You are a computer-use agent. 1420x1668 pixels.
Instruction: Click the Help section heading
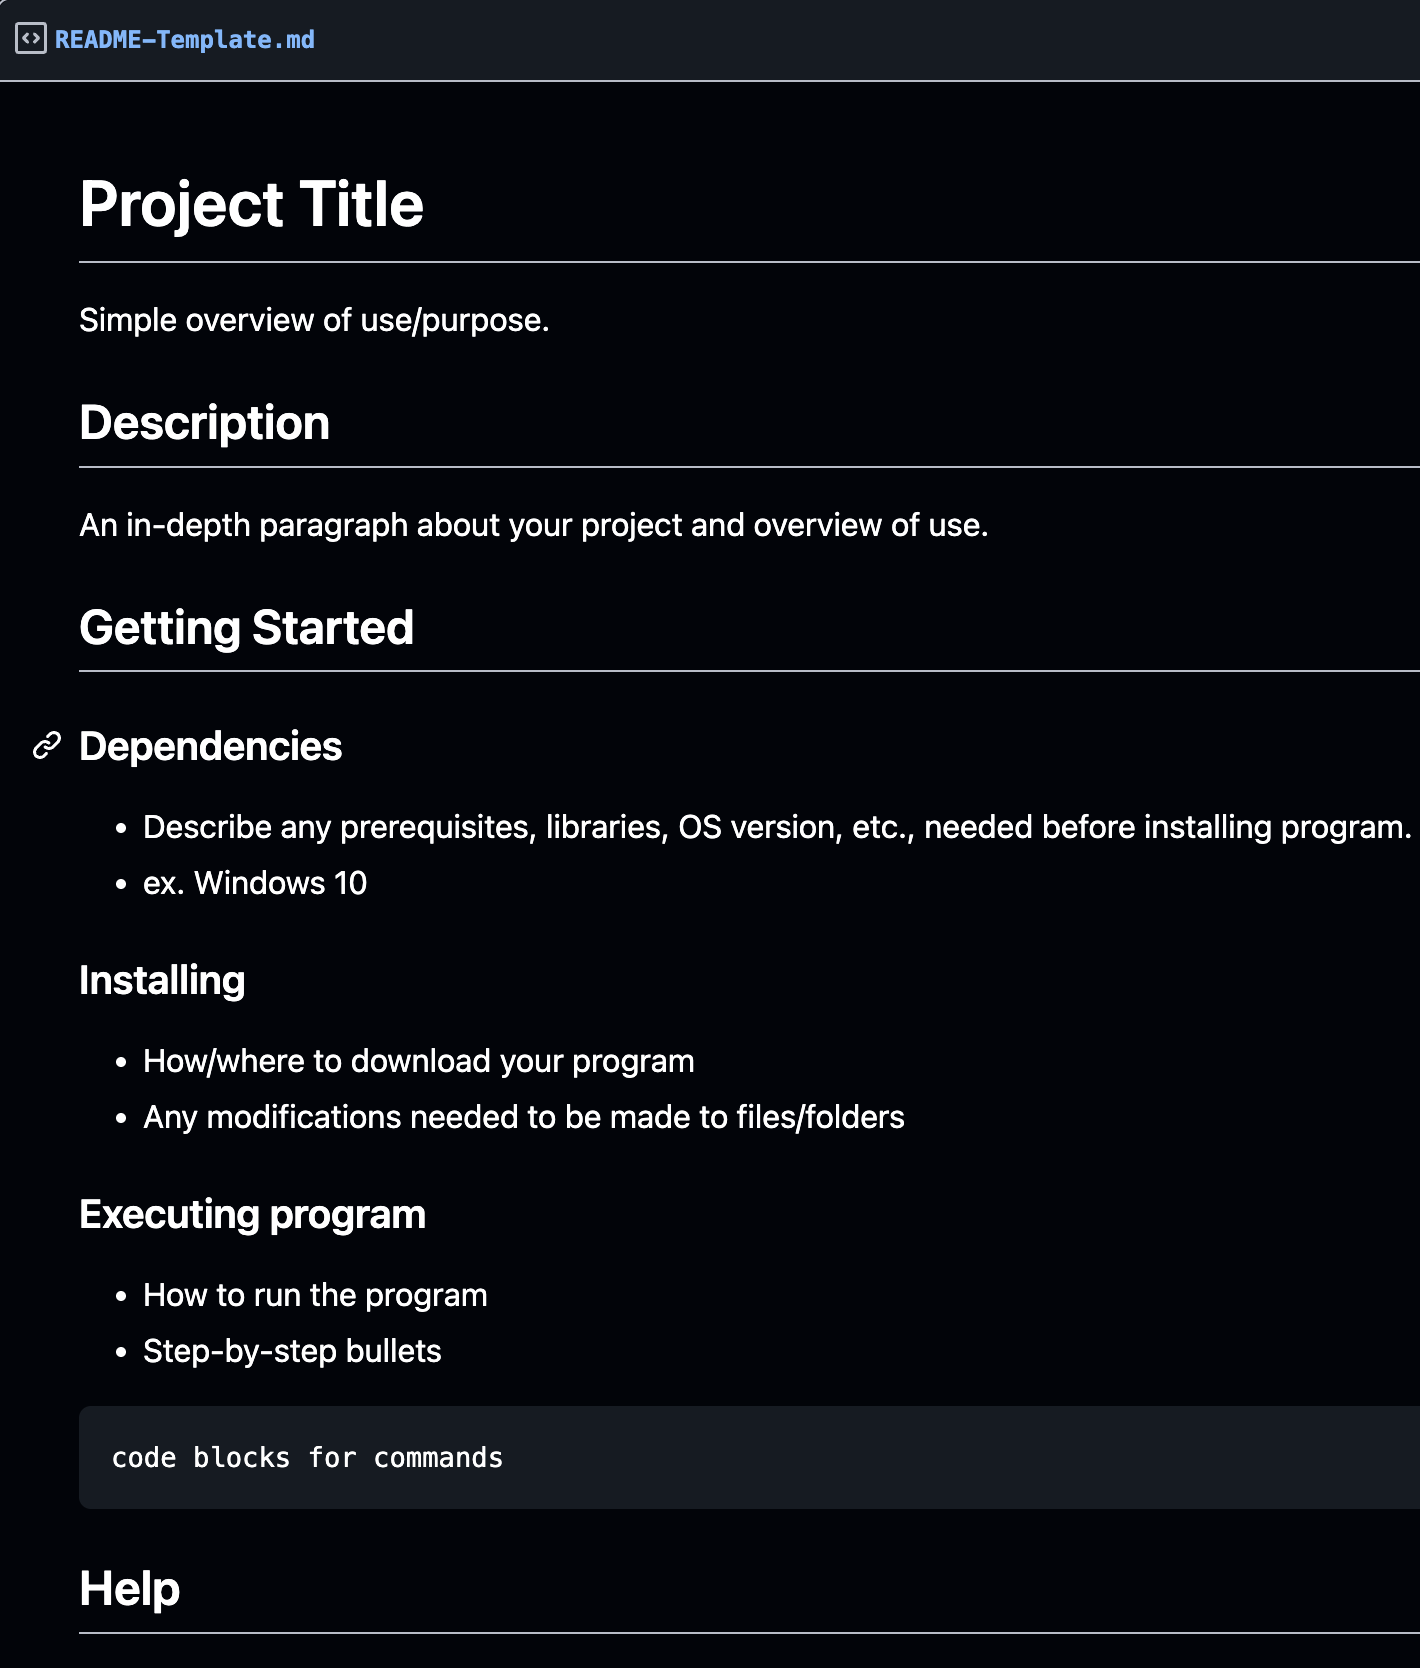tap(130, 1588)
